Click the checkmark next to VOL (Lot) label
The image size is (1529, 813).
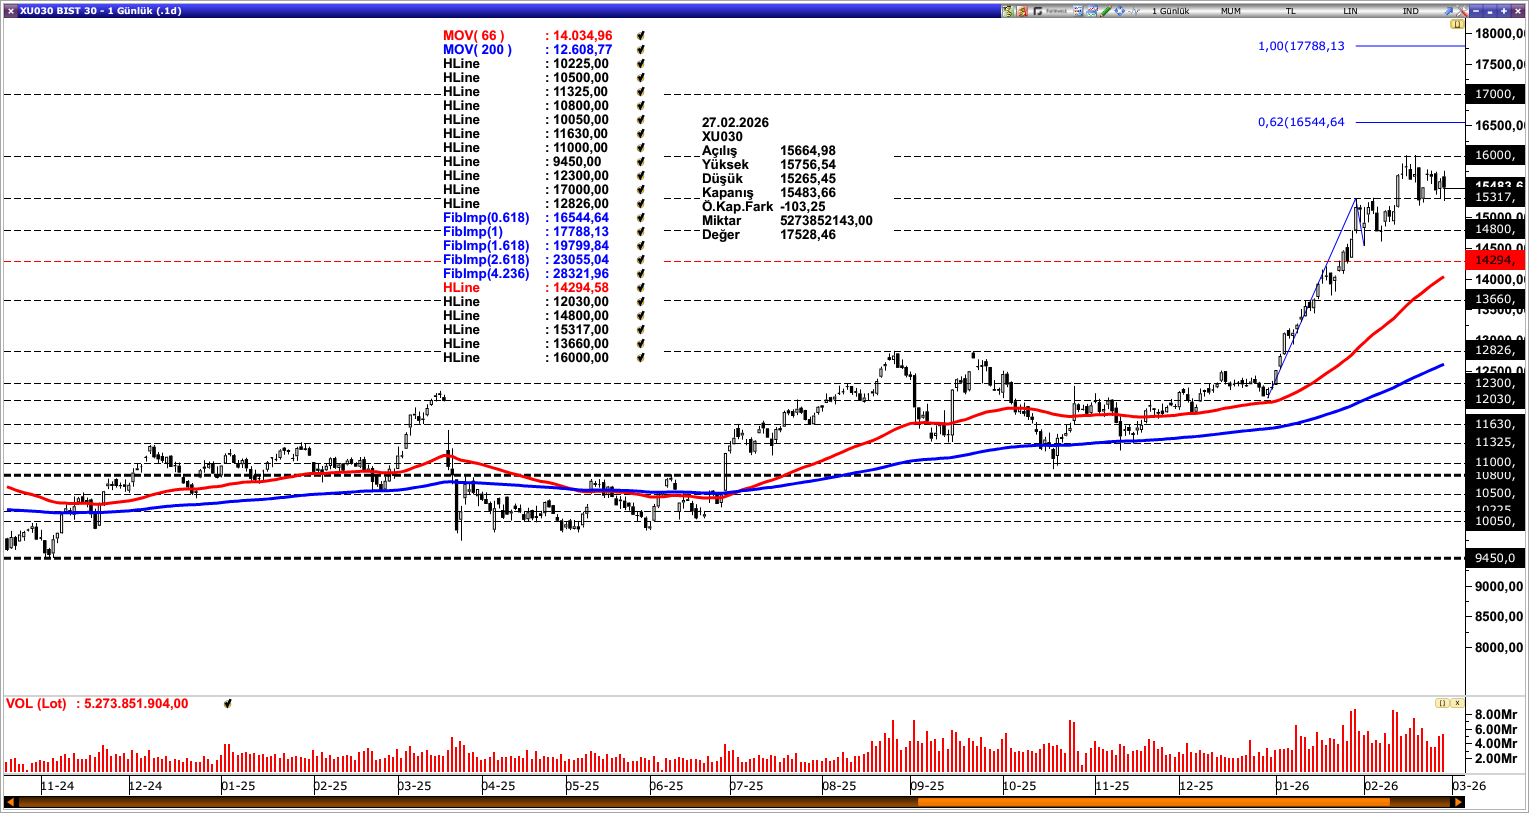click(x=227, y=703)
